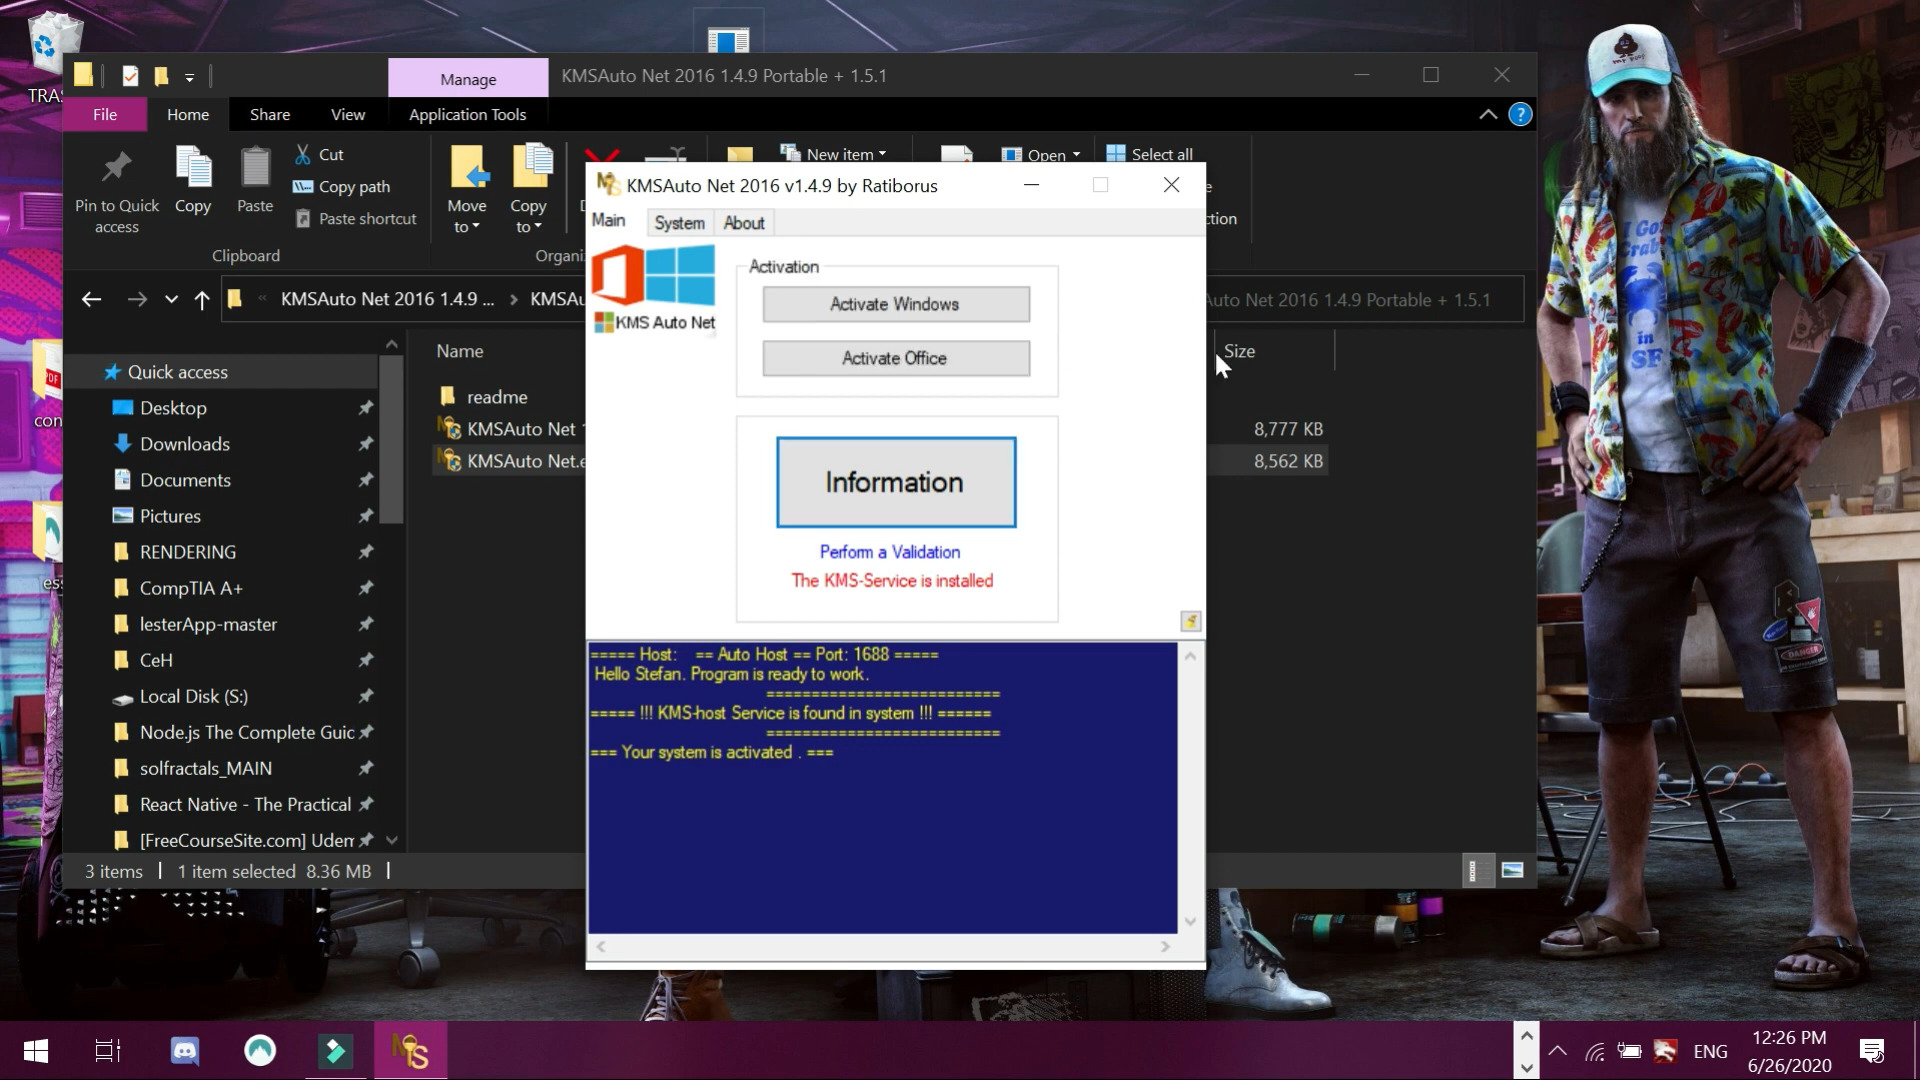Click the KMSAuto title bar app icon
The image size is (1920, 1080).
pos(608,185)
